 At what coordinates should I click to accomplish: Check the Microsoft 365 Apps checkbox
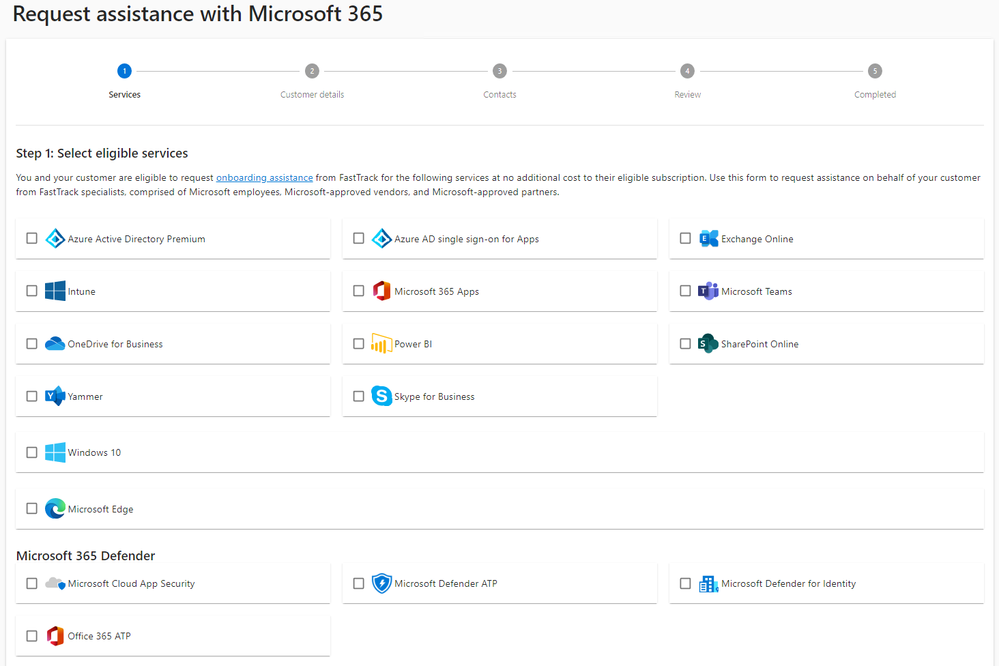(x=359, y=291)
